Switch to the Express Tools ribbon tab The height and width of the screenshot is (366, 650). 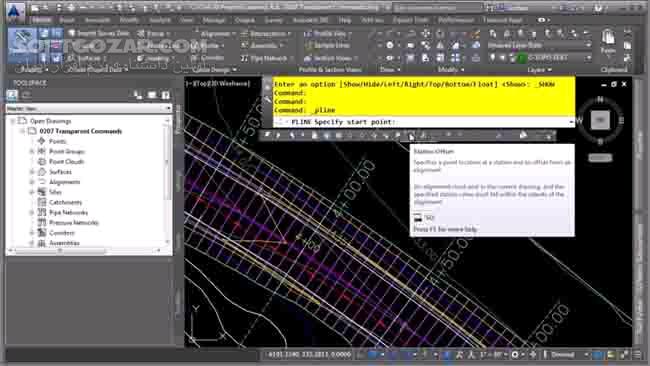[410, 20]
